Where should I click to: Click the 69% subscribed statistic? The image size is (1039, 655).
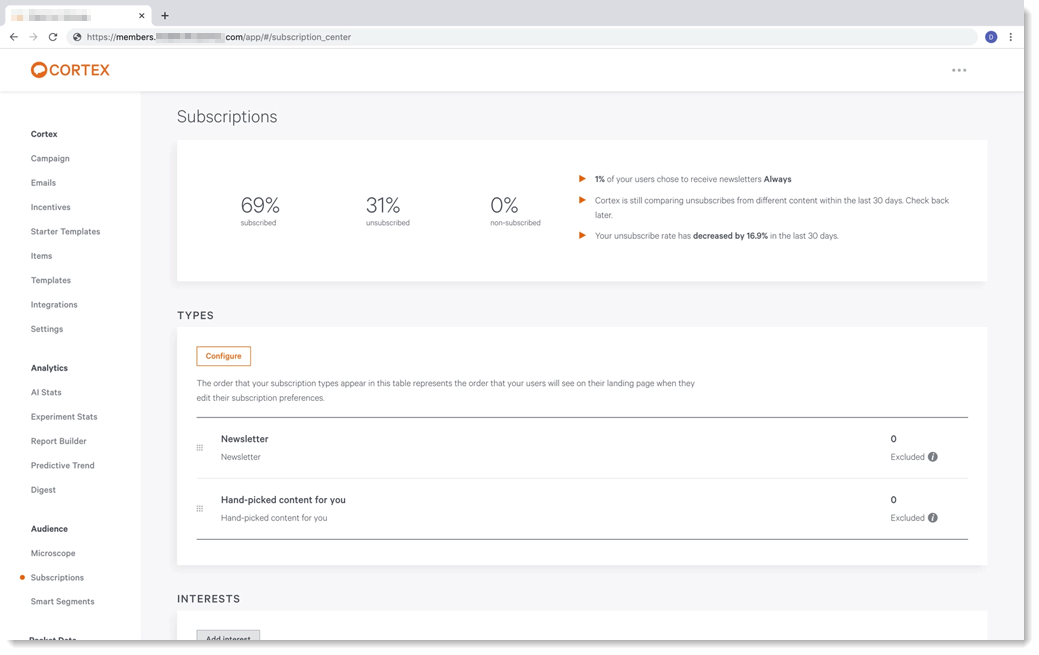pos(260,211)
